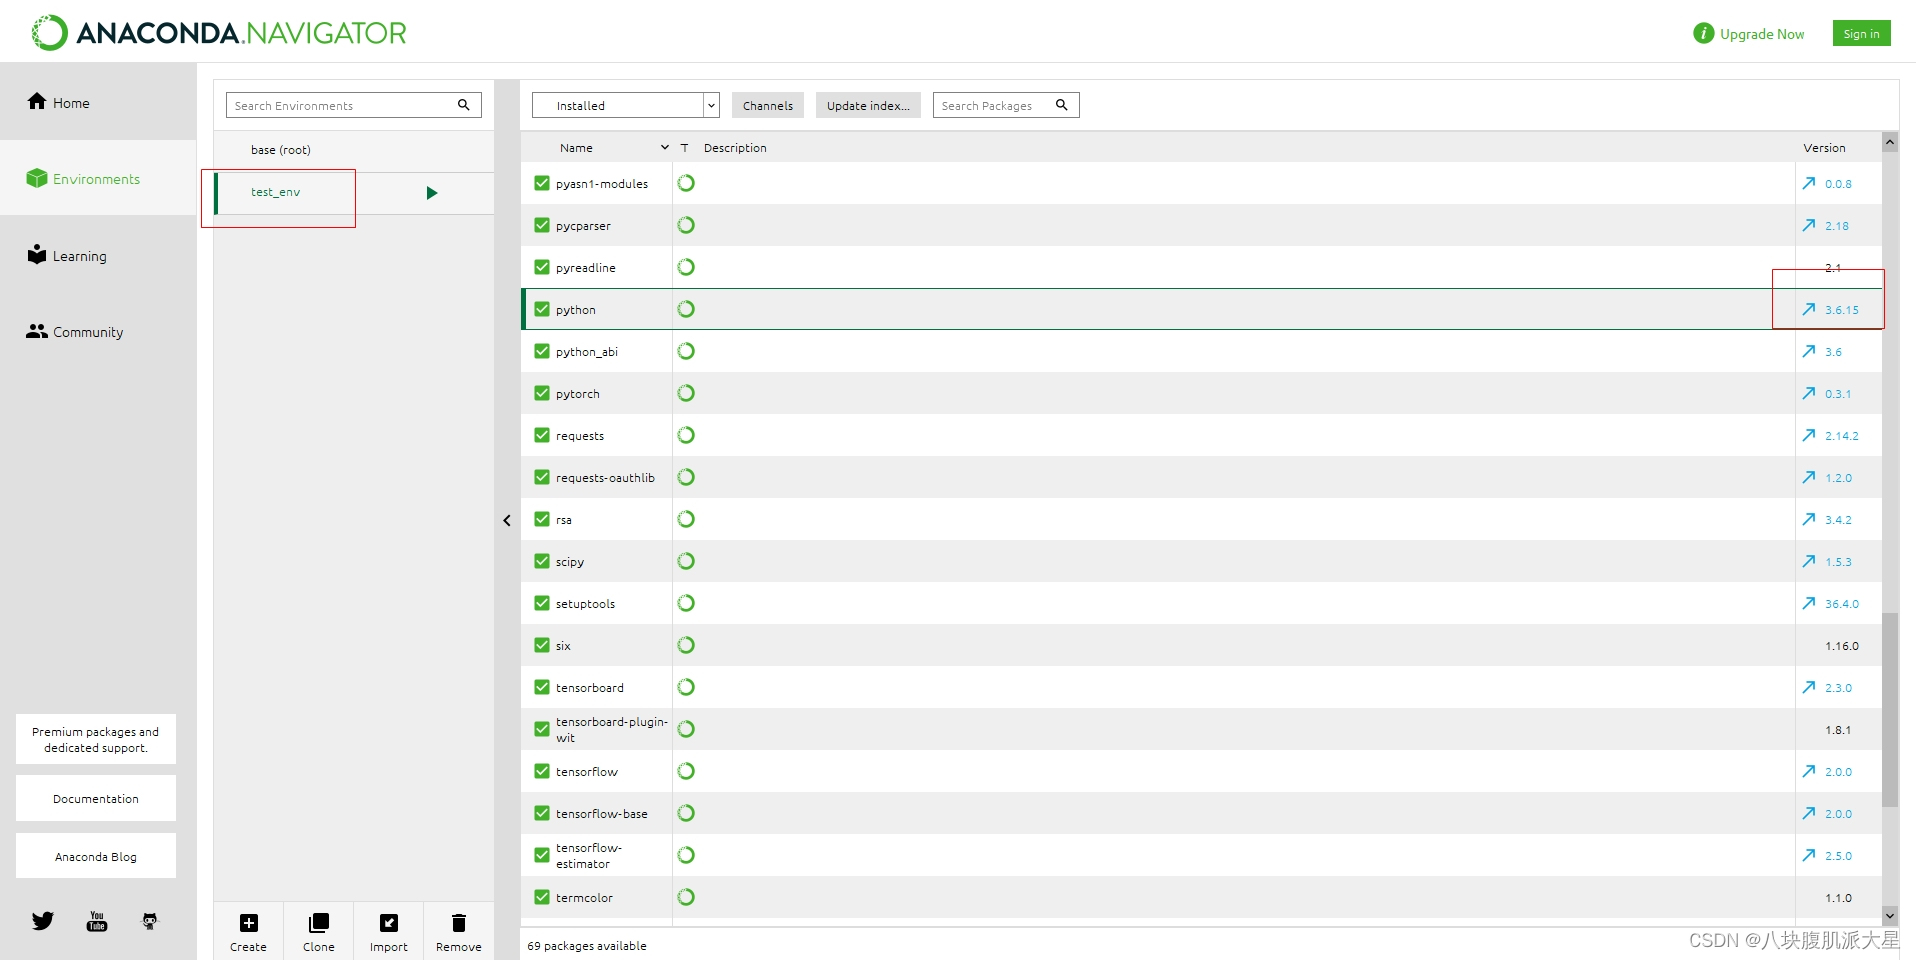
Task: Click the Anaconda Navigator logo
Action: (219, 33)
